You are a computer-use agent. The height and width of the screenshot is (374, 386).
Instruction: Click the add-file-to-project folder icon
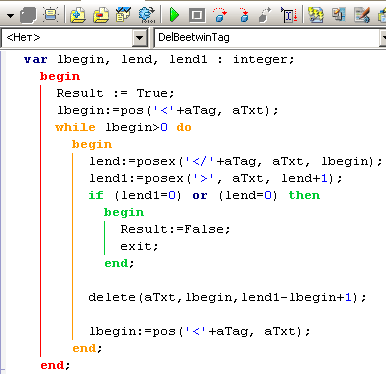[x=78, y=15]
